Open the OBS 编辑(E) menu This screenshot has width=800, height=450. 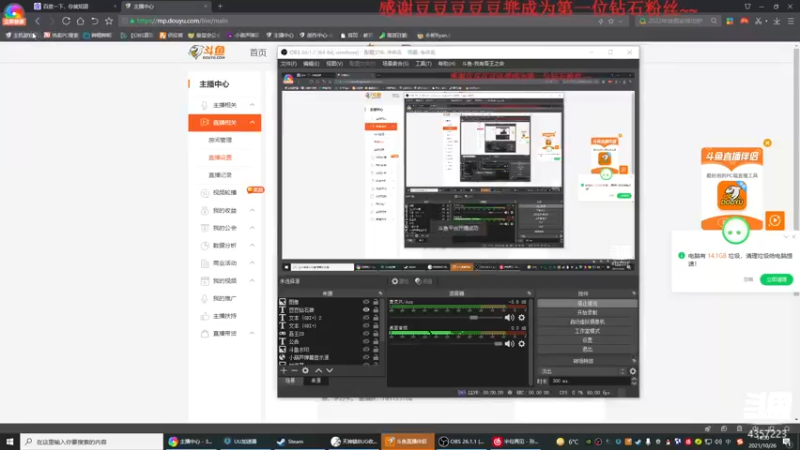pos(311,64)
